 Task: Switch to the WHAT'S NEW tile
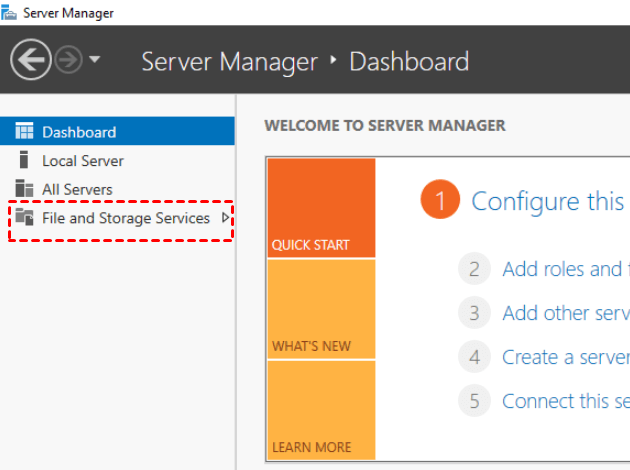(x=321, y=309)
